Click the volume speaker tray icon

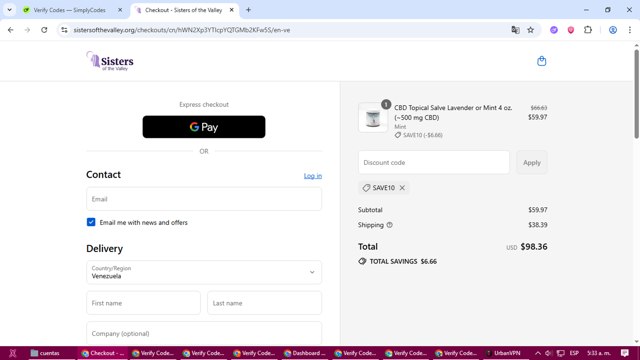pos(548,353)
